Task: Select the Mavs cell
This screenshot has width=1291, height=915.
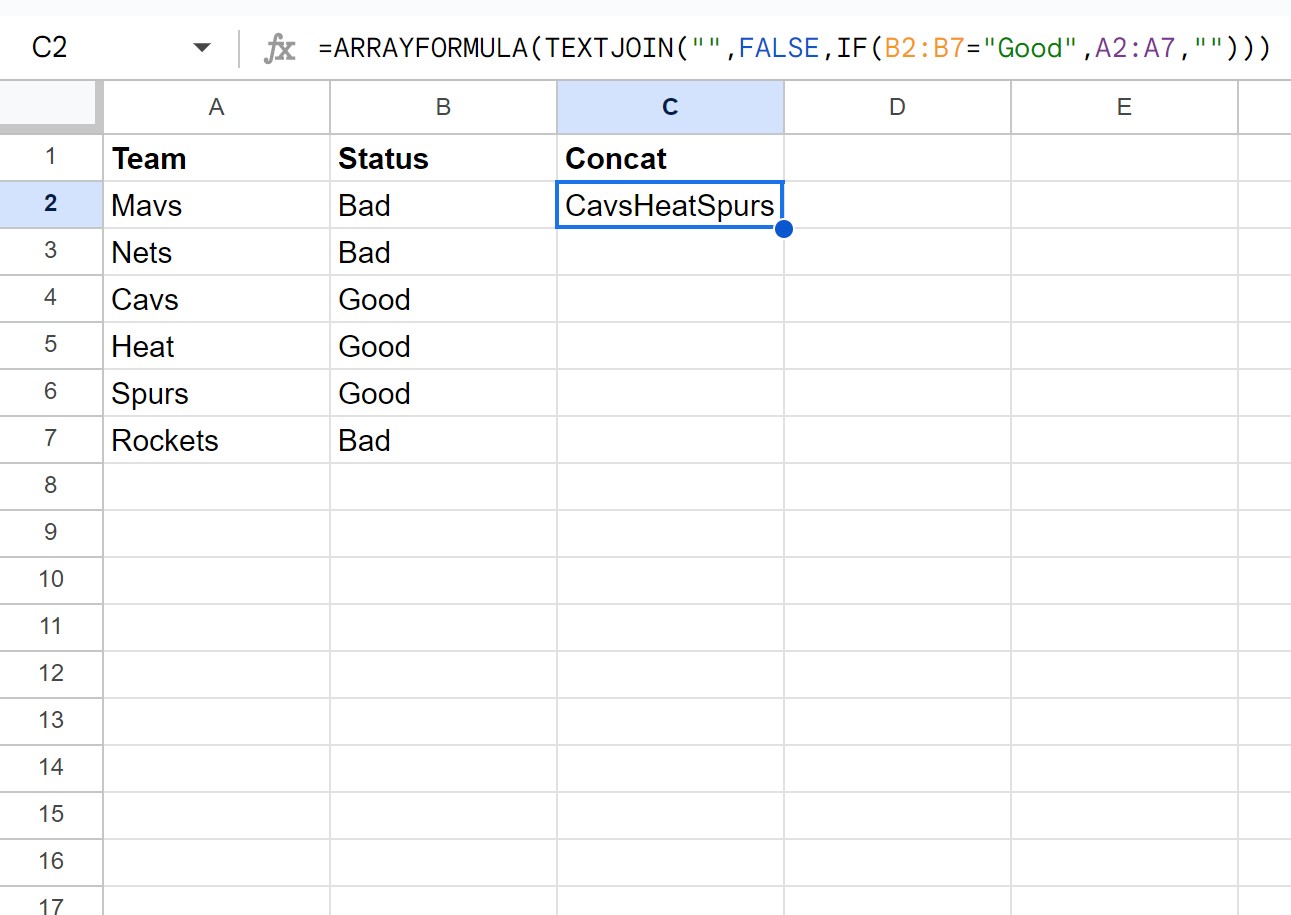Action: tap(216, 205)
